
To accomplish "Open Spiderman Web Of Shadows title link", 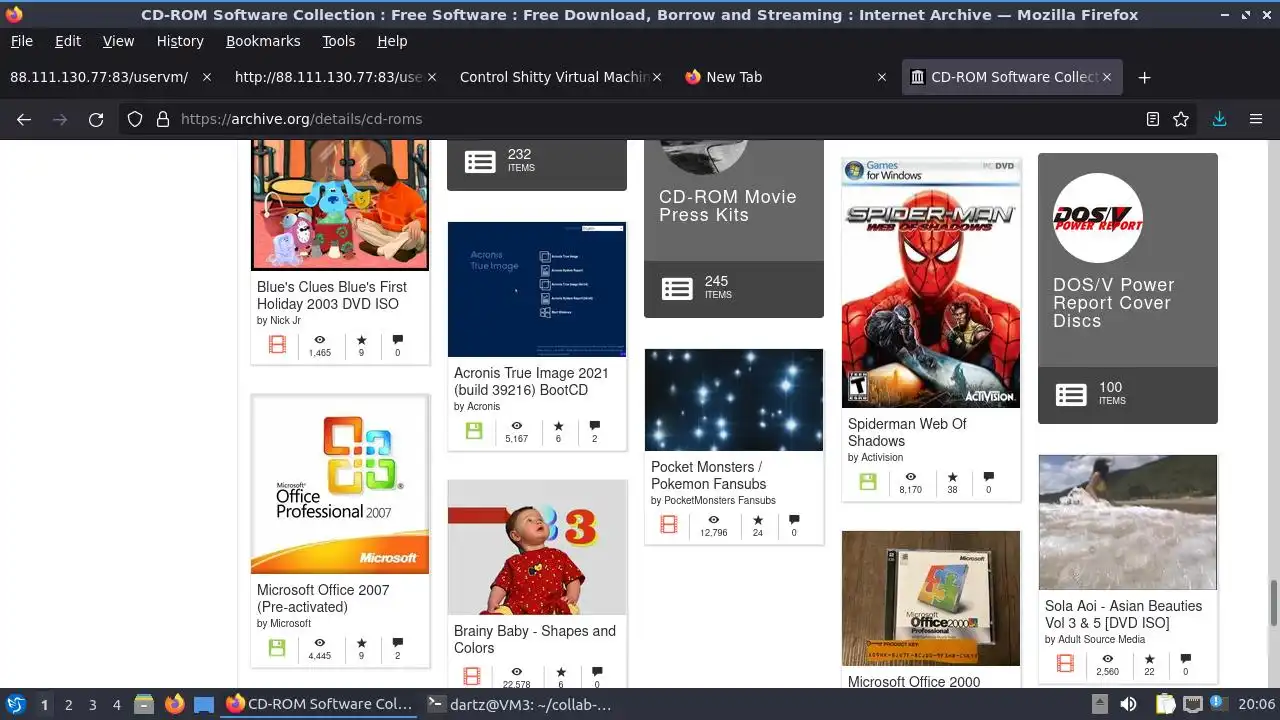I will click(907, 432).
